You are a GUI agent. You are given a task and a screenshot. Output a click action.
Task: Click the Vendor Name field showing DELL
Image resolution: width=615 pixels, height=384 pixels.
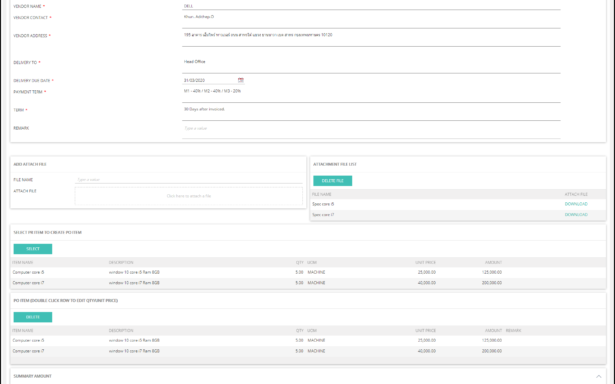click(x=371, y=6)
